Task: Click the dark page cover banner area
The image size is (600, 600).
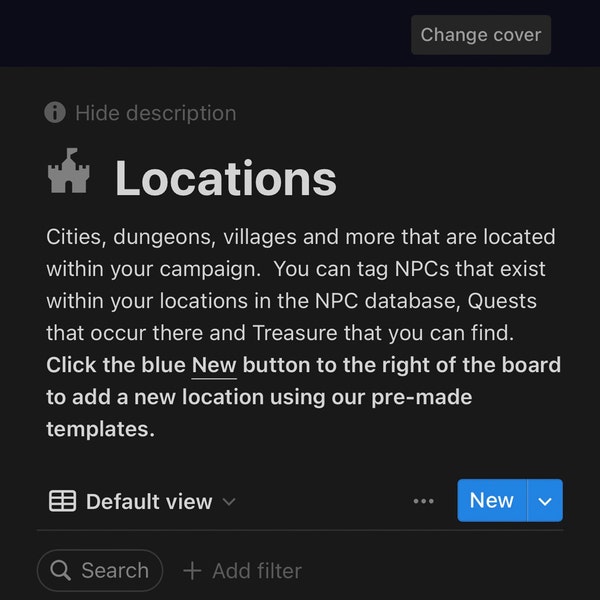Action: (x=205, y=33)
